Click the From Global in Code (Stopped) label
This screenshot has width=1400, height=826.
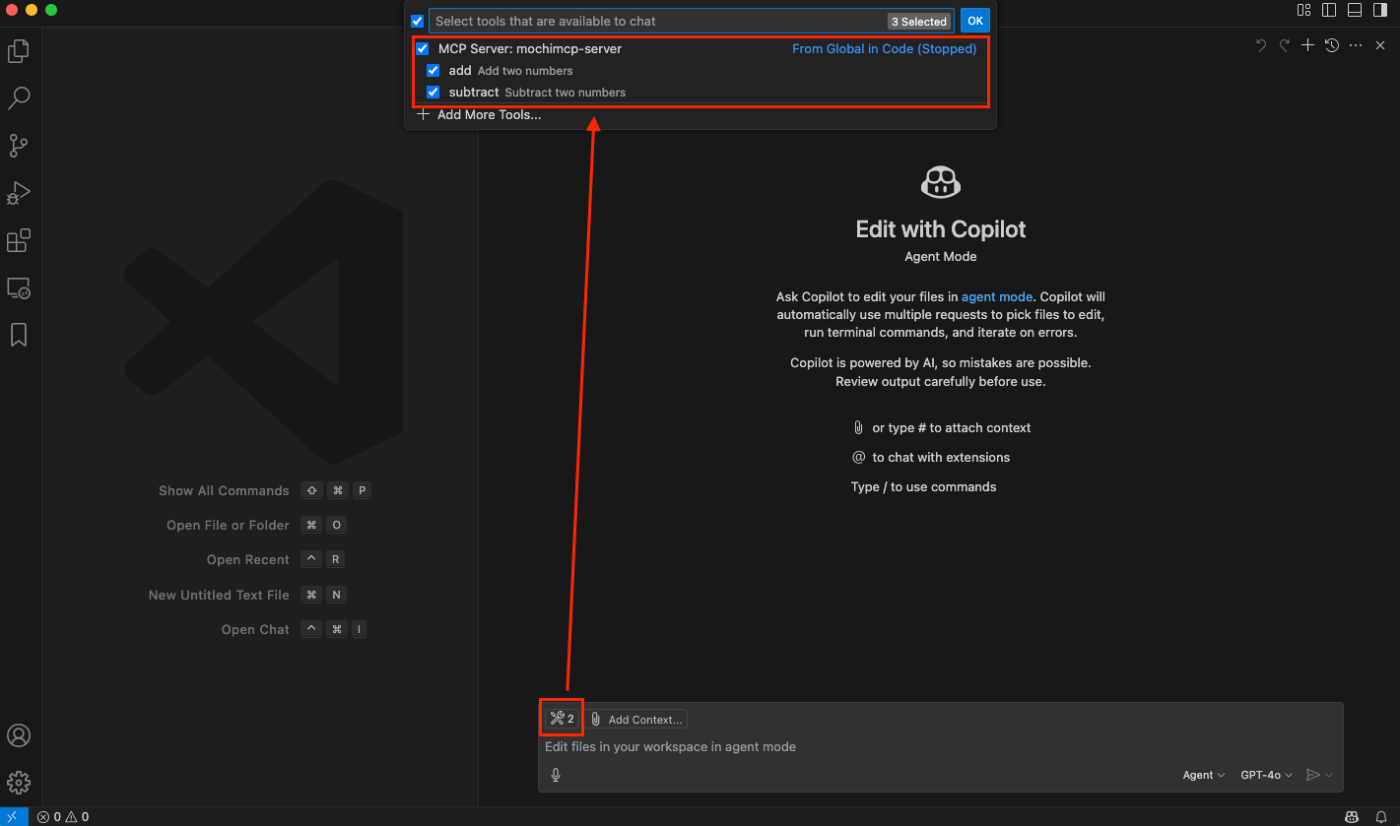[884, 49]
